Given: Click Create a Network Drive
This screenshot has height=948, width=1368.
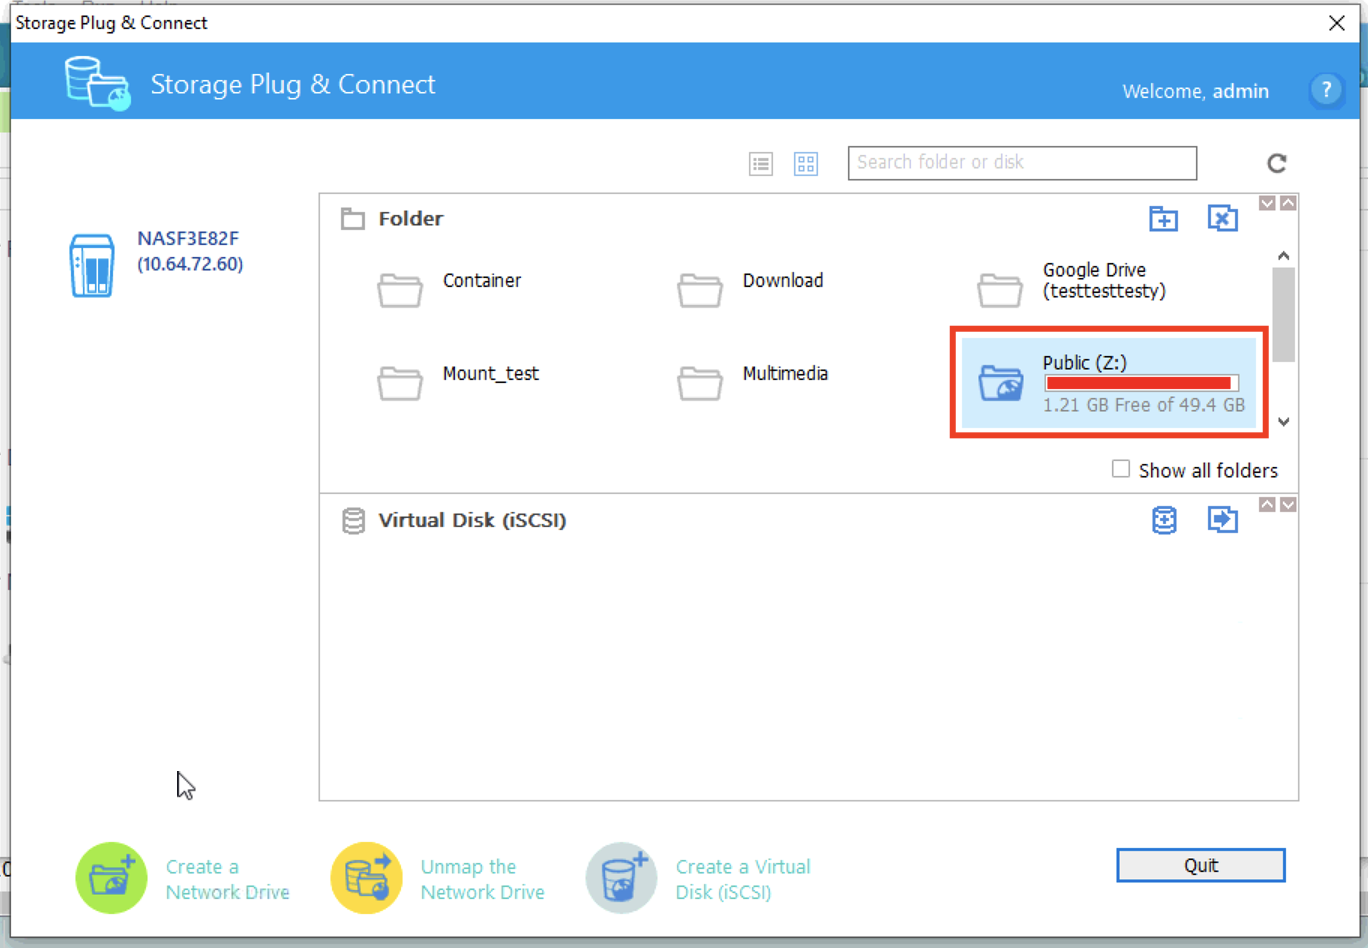Looking at the screenshot, I should (184, 879).
